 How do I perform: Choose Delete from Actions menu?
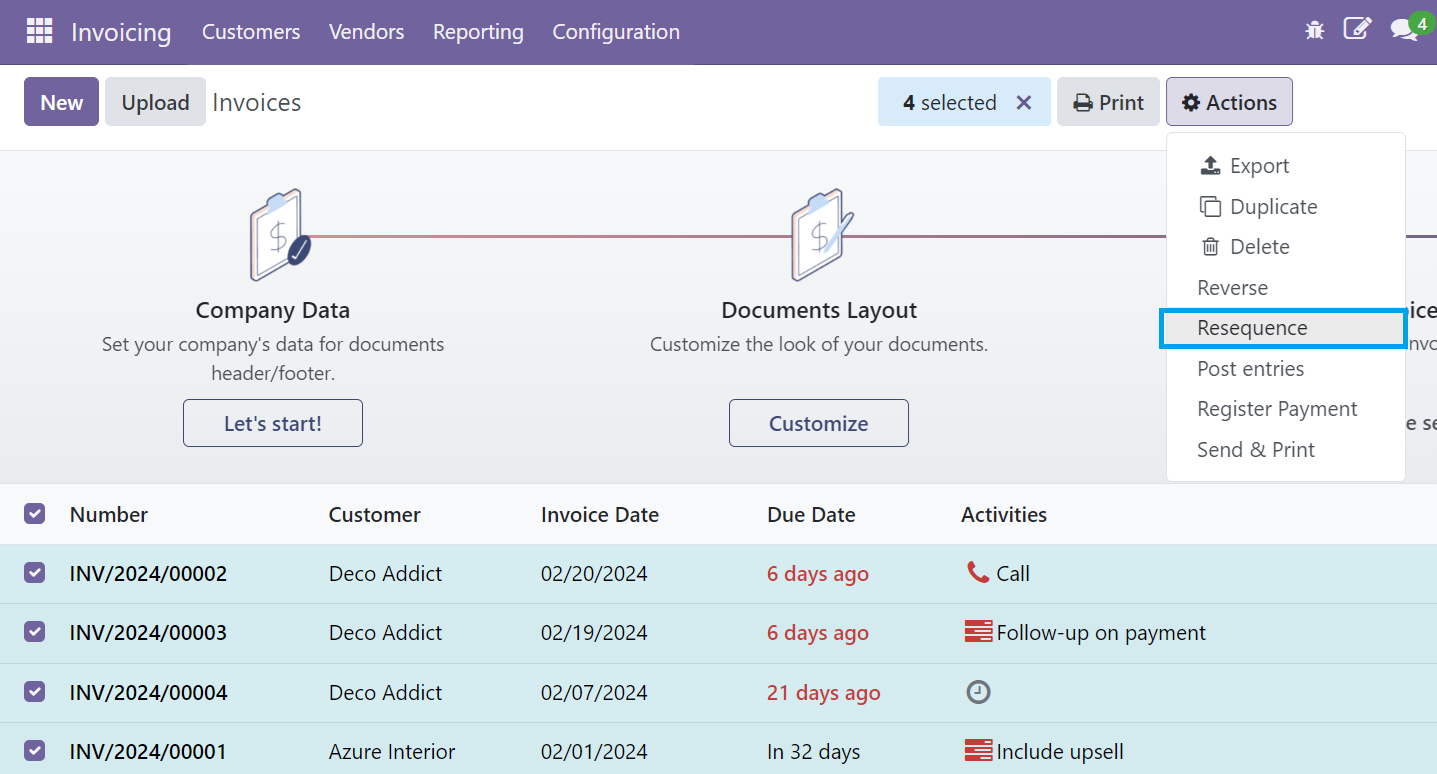coord(1285,247)
